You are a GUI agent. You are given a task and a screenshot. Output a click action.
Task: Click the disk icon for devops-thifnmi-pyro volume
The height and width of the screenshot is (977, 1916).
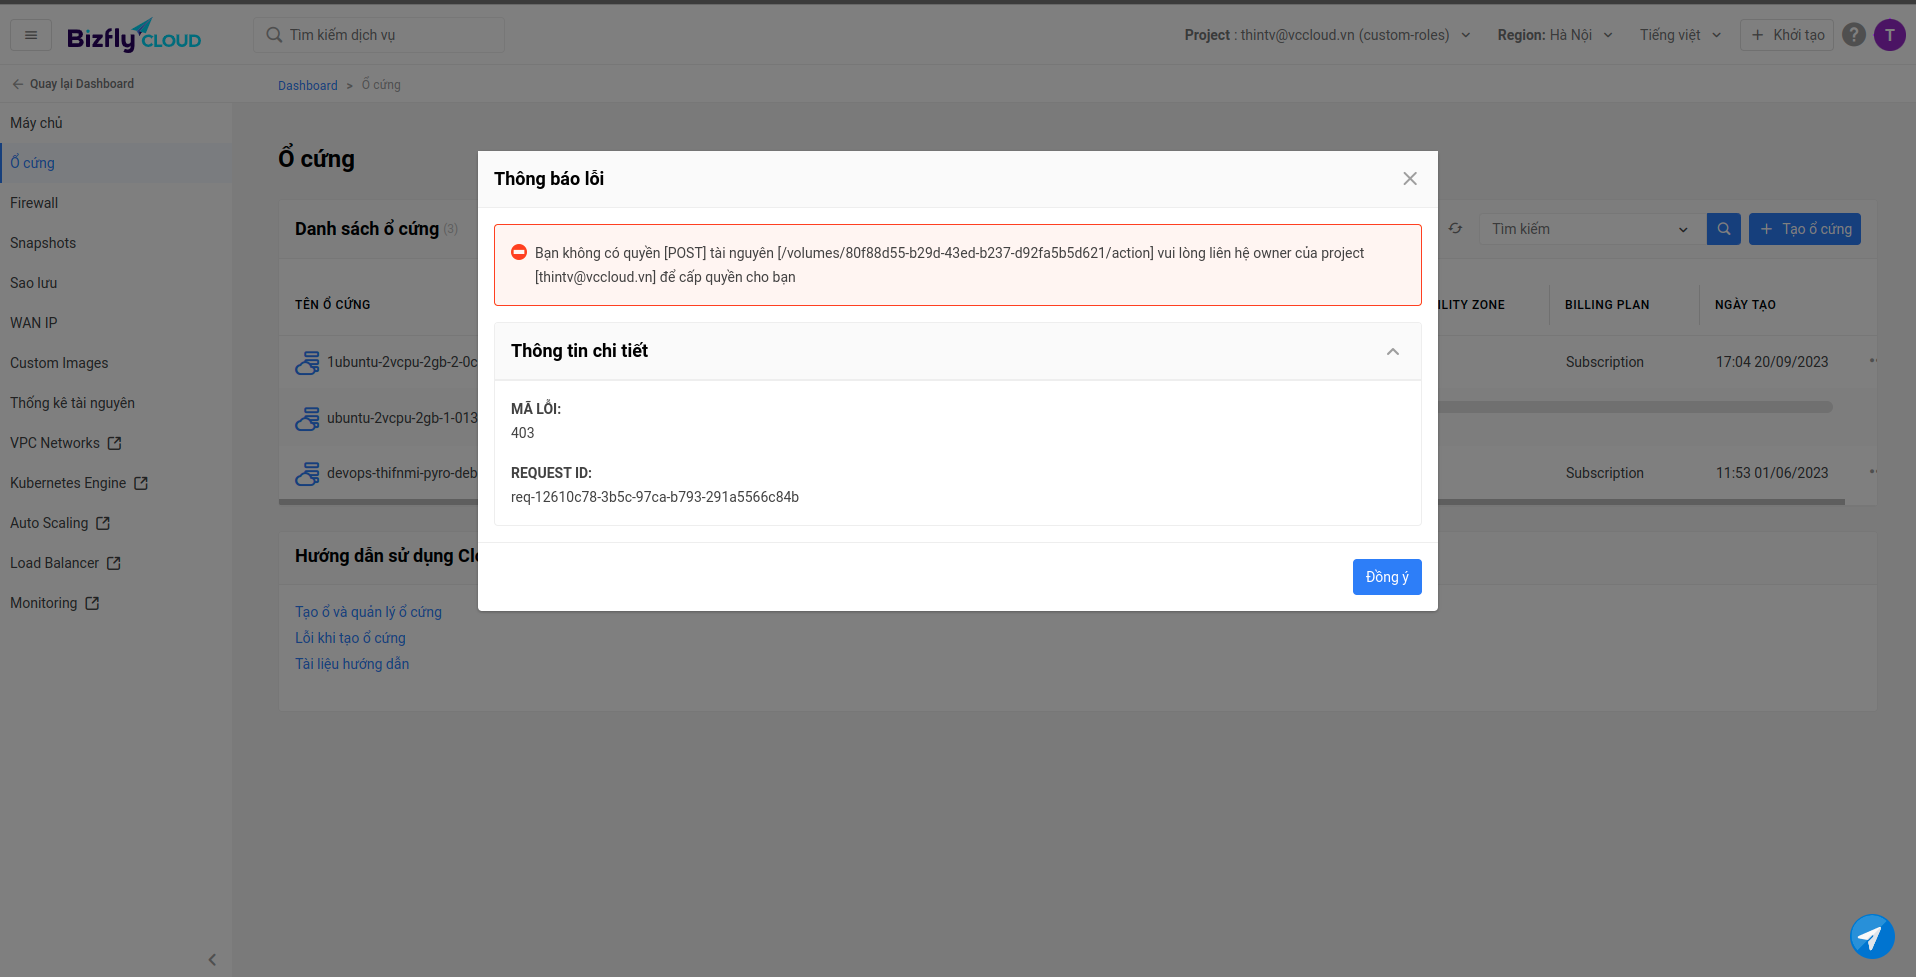[307, 473]
